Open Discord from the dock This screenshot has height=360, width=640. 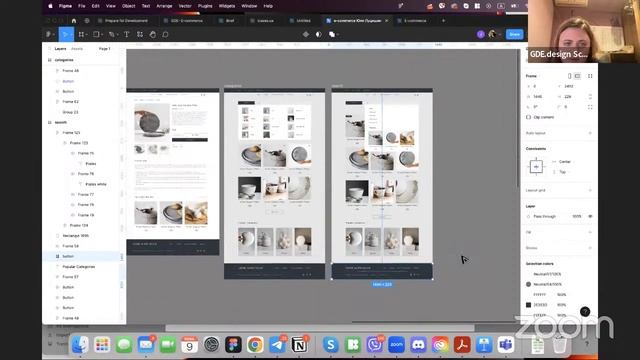418,345
